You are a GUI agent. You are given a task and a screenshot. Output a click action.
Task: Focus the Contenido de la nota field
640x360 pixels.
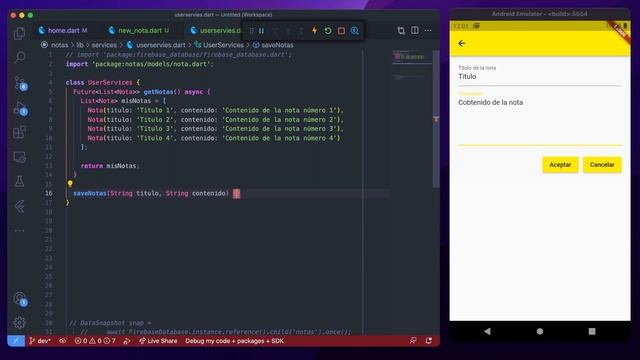pos(540,118)
